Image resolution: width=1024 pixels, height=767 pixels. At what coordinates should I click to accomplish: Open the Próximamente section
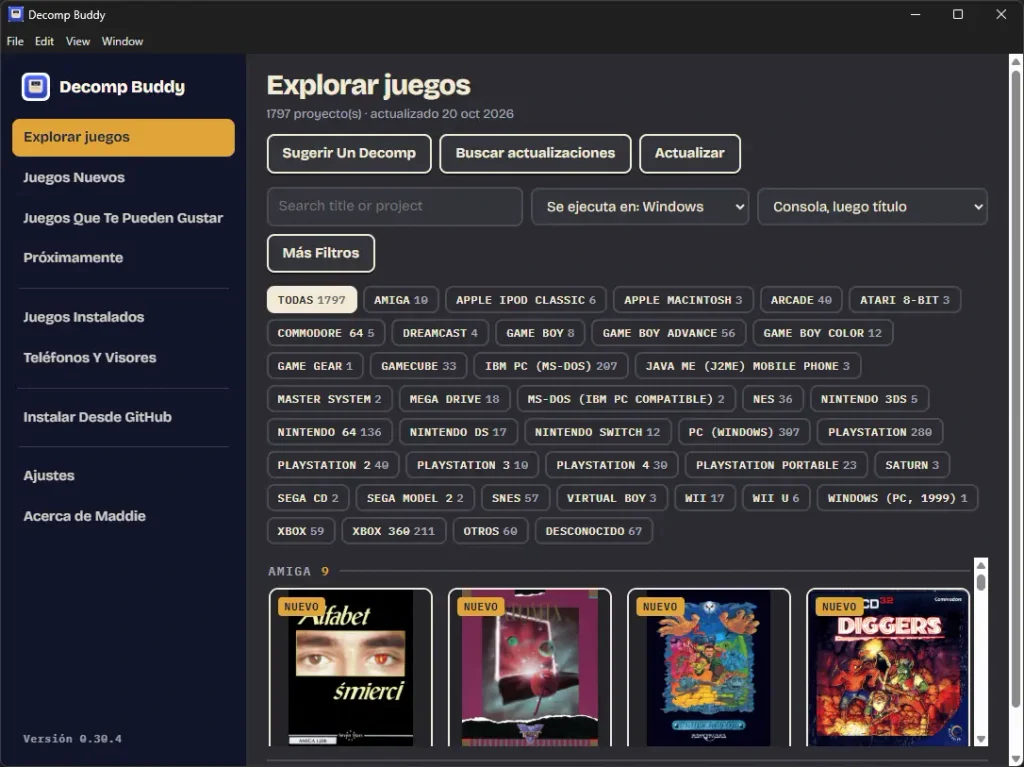coord(123,258)
